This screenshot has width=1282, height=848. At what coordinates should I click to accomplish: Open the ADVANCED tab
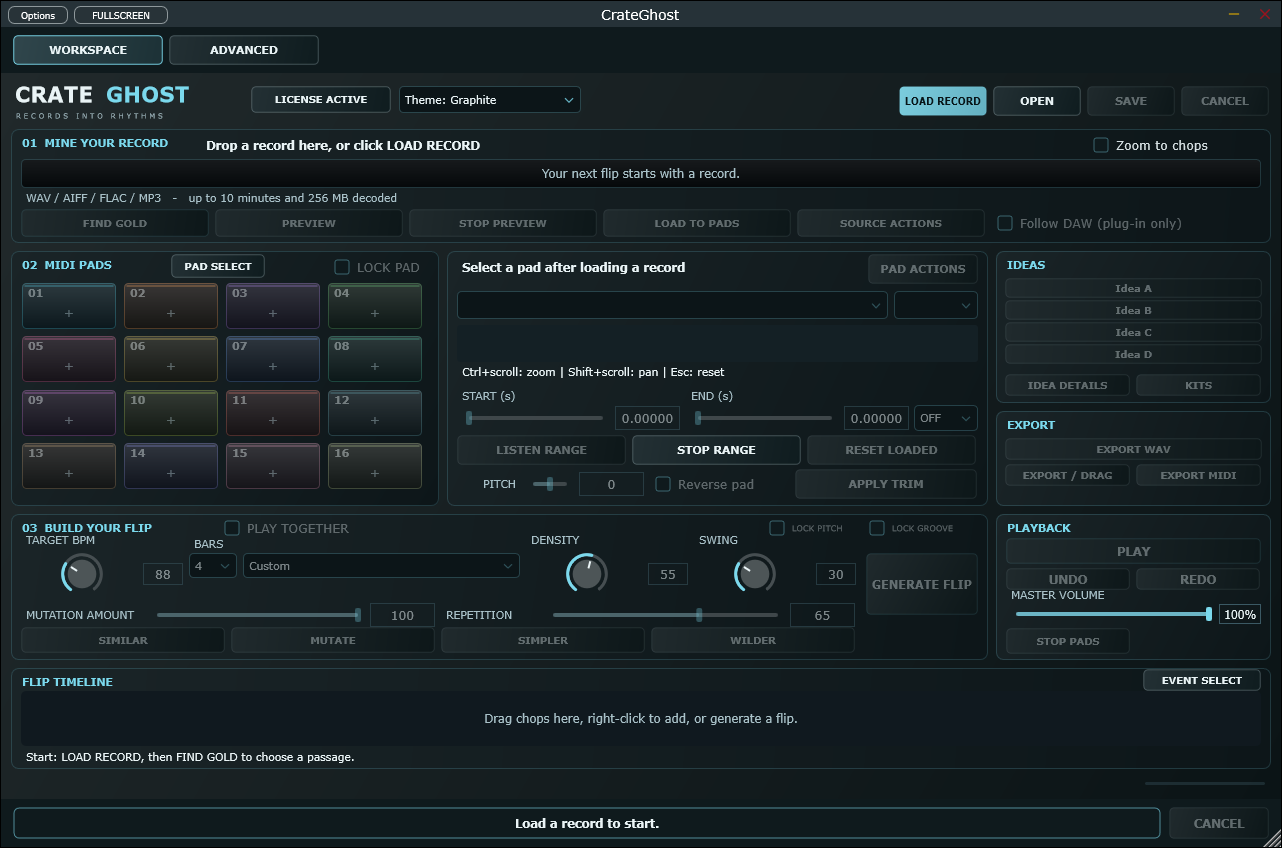pyautogui.click(x=244, y=50)
